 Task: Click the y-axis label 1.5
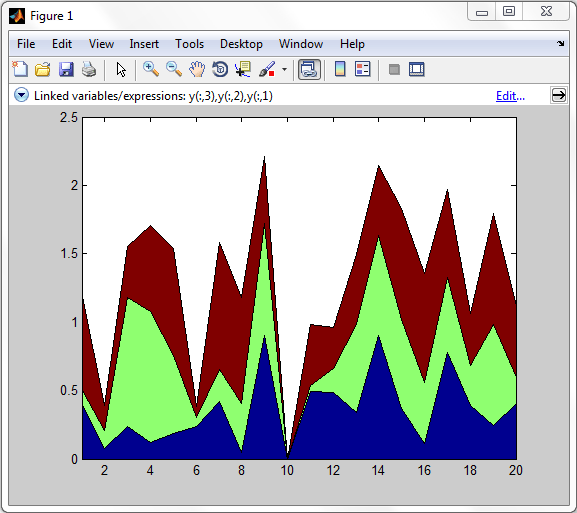pos(69,254)
